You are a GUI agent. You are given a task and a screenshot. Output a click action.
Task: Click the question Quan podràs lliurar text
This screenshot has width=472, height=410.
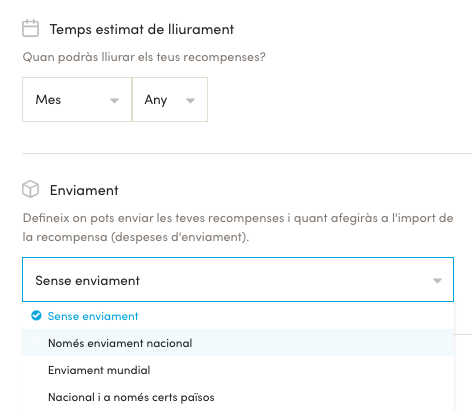[144, 57]
